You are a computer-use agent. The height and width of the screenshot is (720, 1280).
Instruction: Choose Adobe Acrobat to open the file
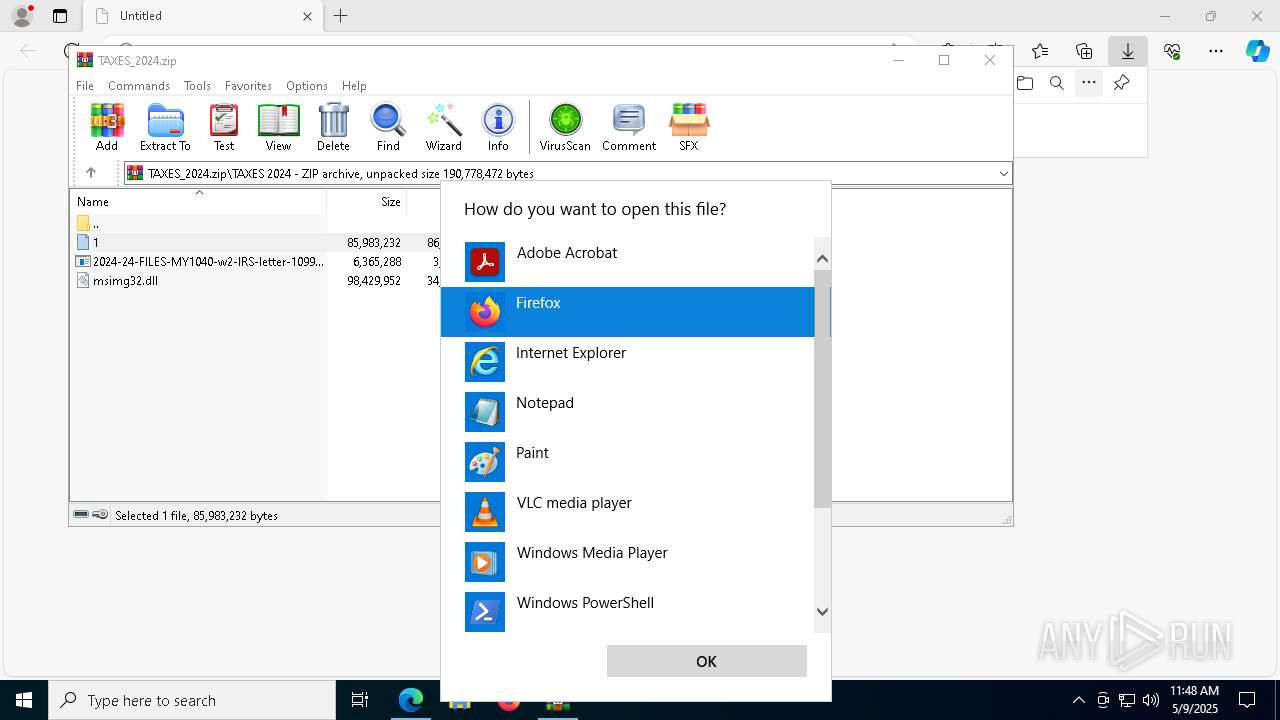(x=628, y=262)
